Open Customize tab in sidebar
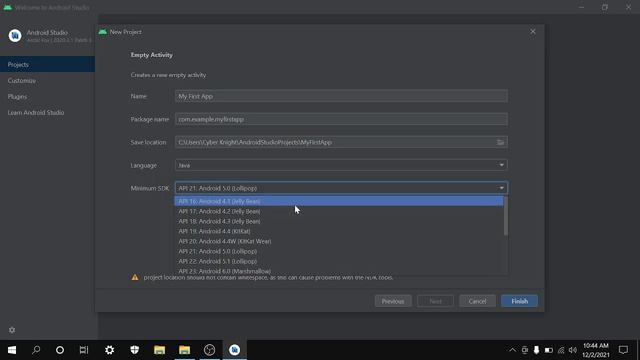This screenshot has height=360, width=640. click(47, 80)
